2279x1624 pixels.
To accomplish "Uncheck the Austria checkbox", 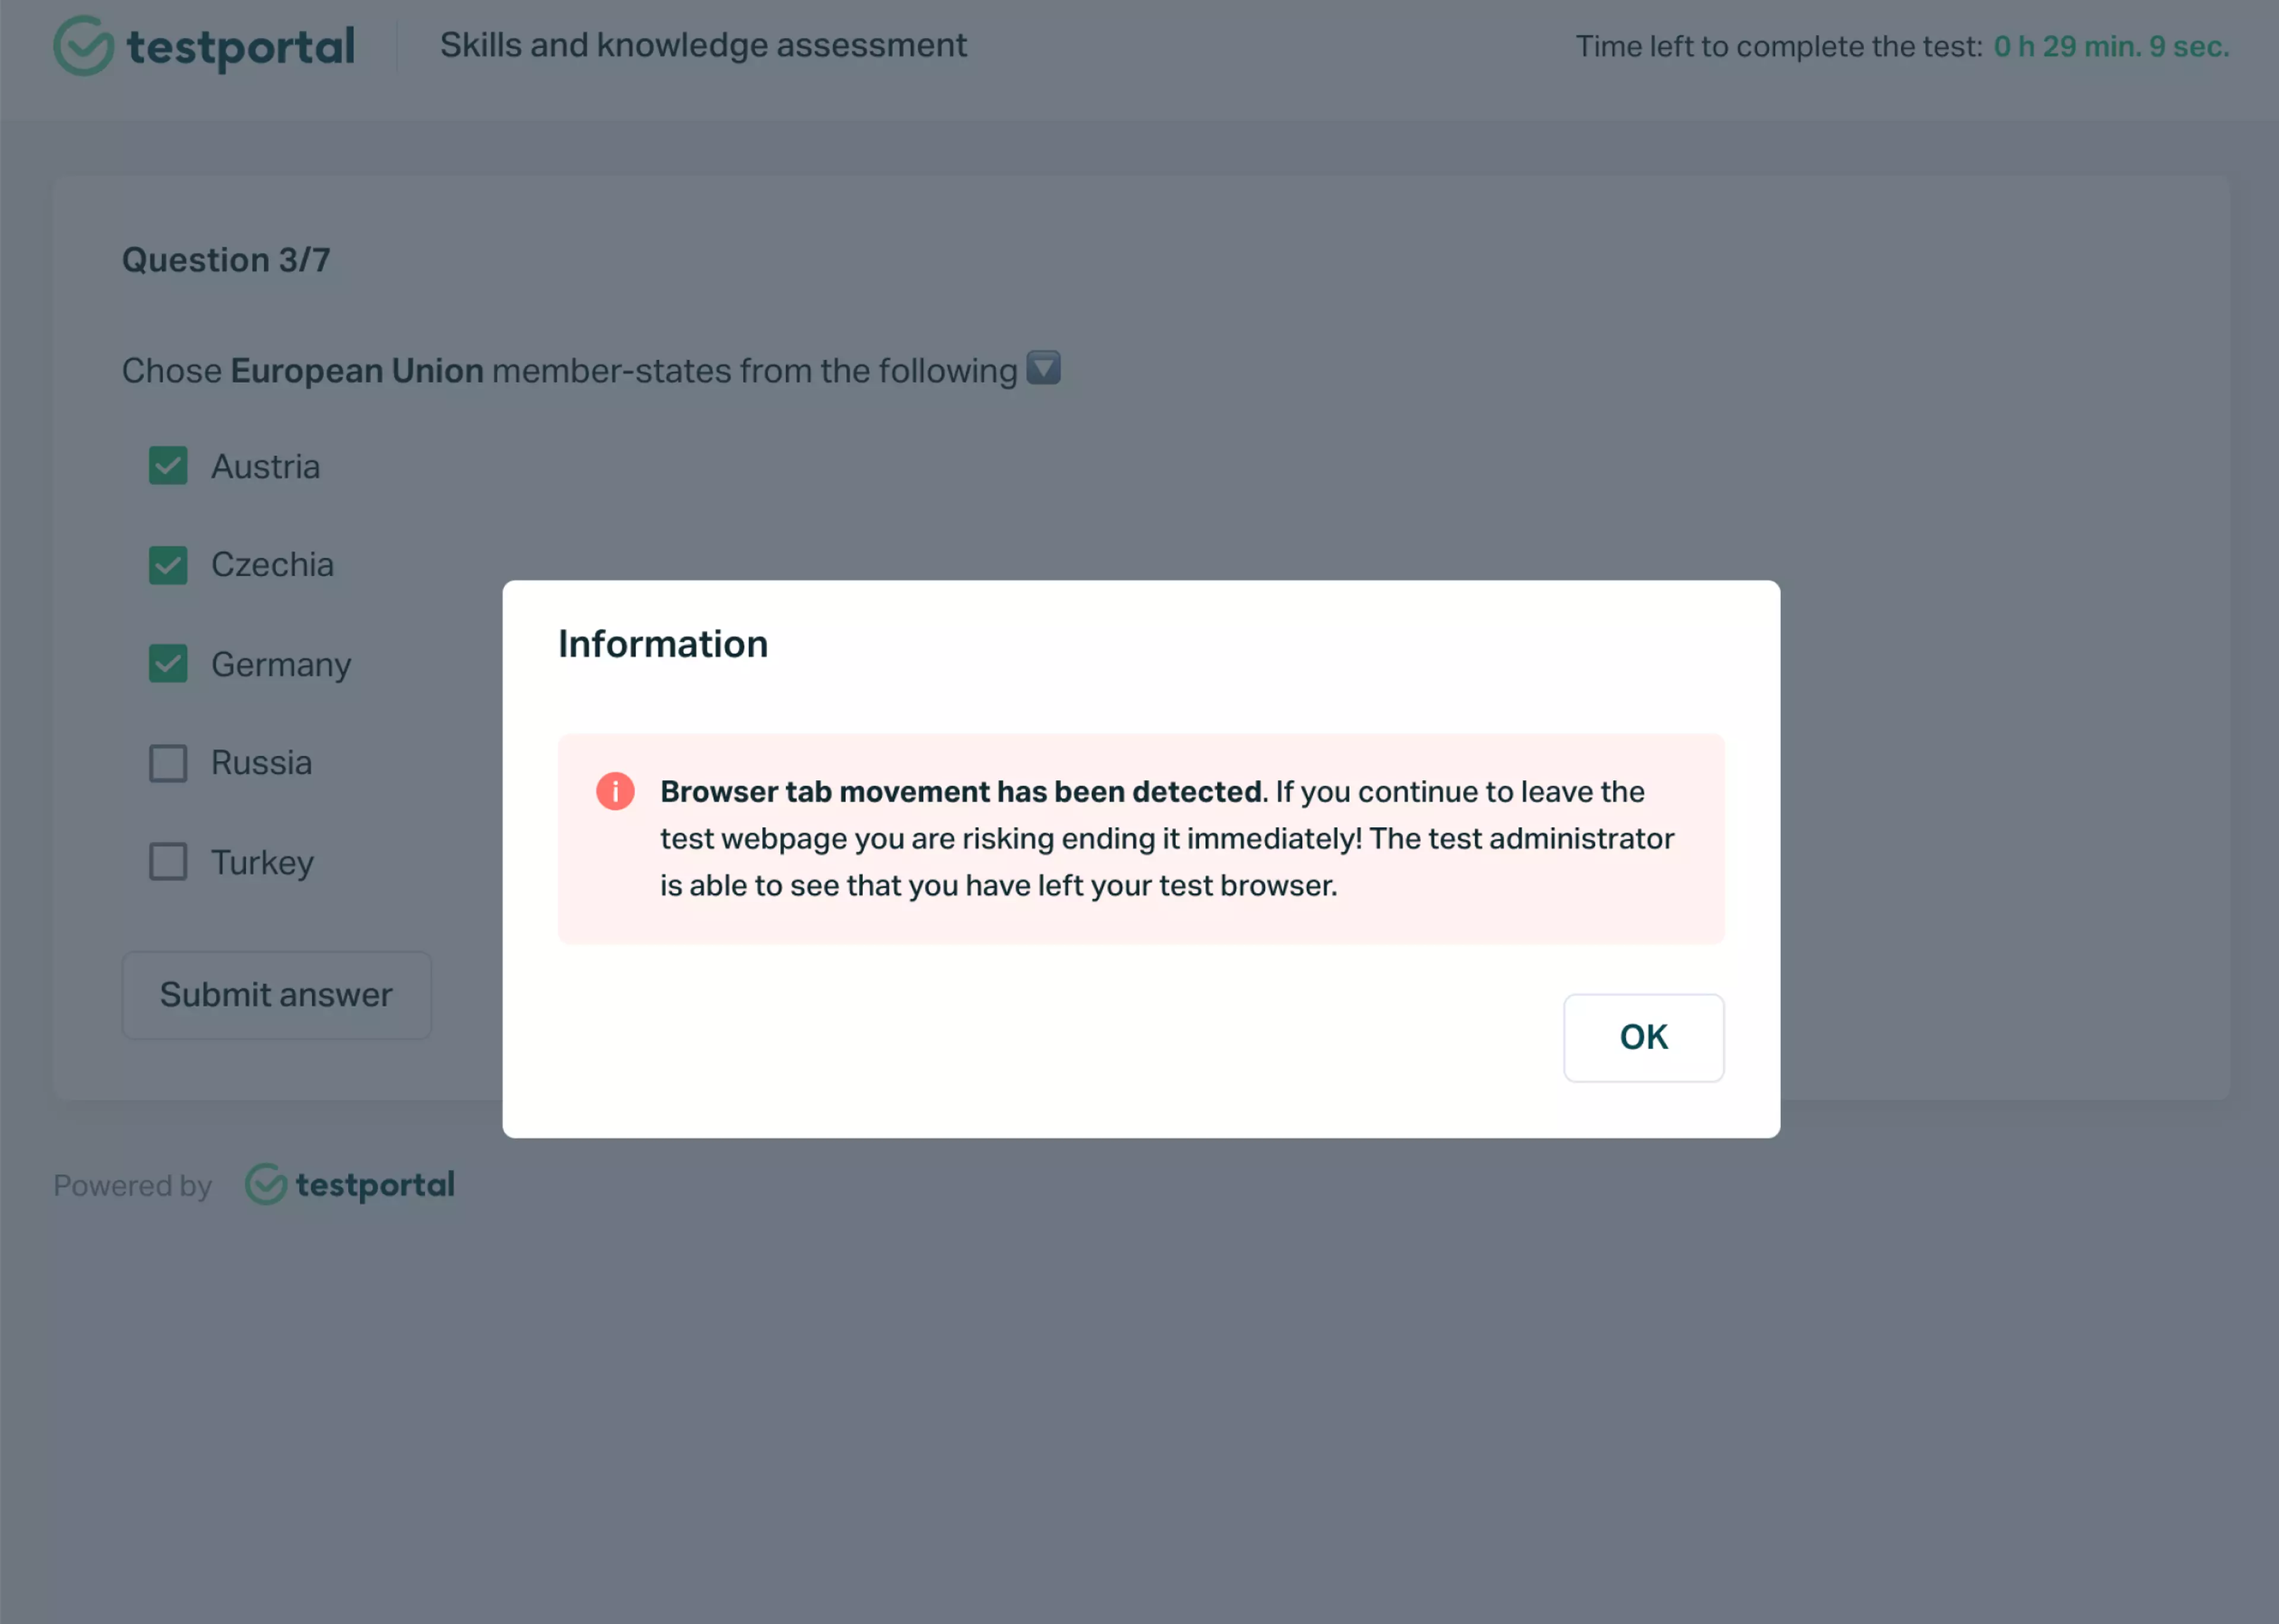I will (x=168, y=465).
